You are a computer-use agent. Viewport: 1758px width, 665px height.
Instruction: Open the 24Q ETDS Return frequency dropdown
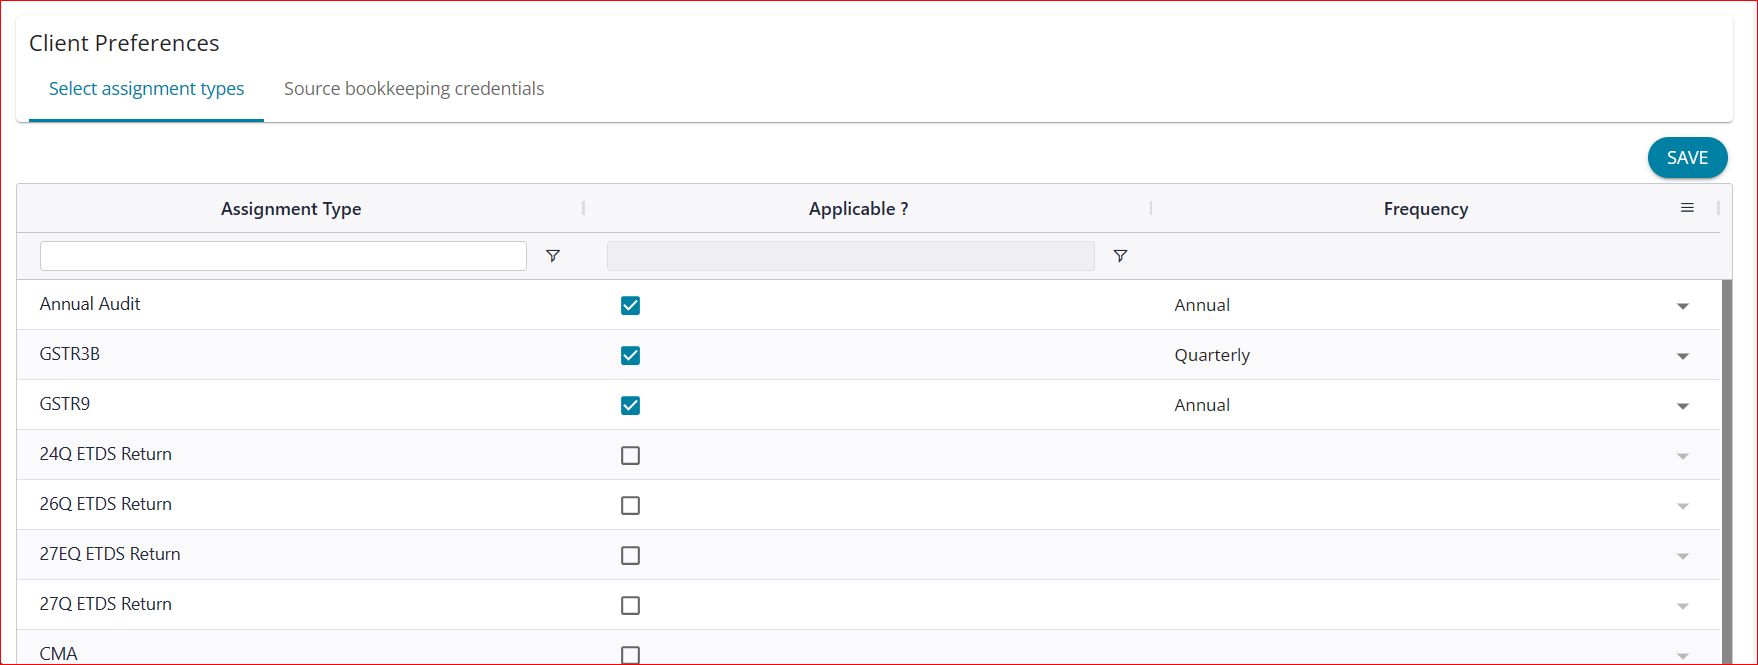(x=1683, y=456)
